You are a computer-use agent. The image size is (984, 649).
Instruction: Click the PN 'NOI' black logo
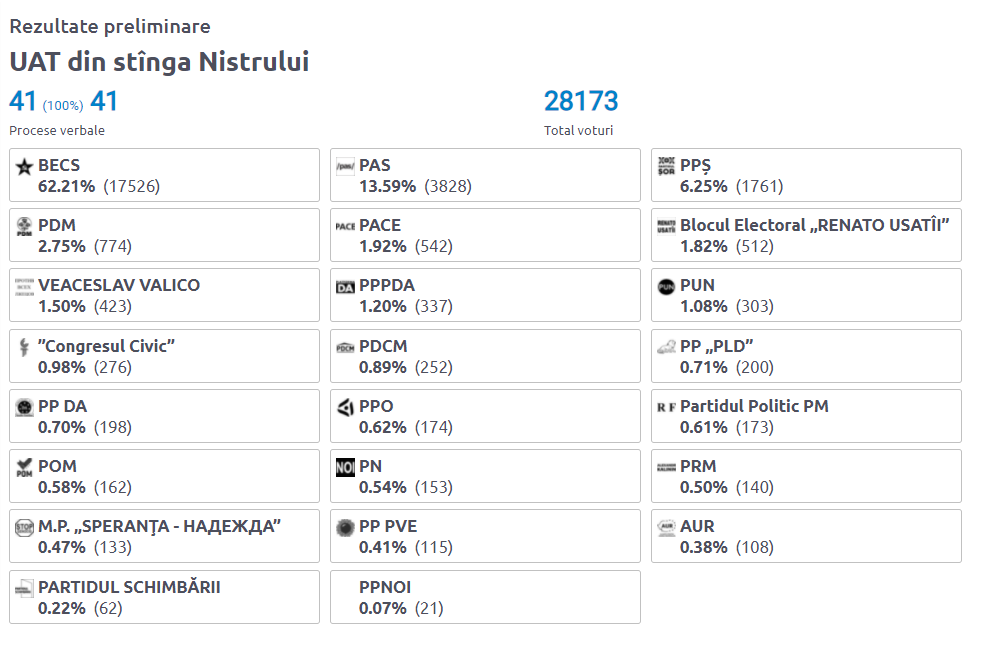[345, 468]
